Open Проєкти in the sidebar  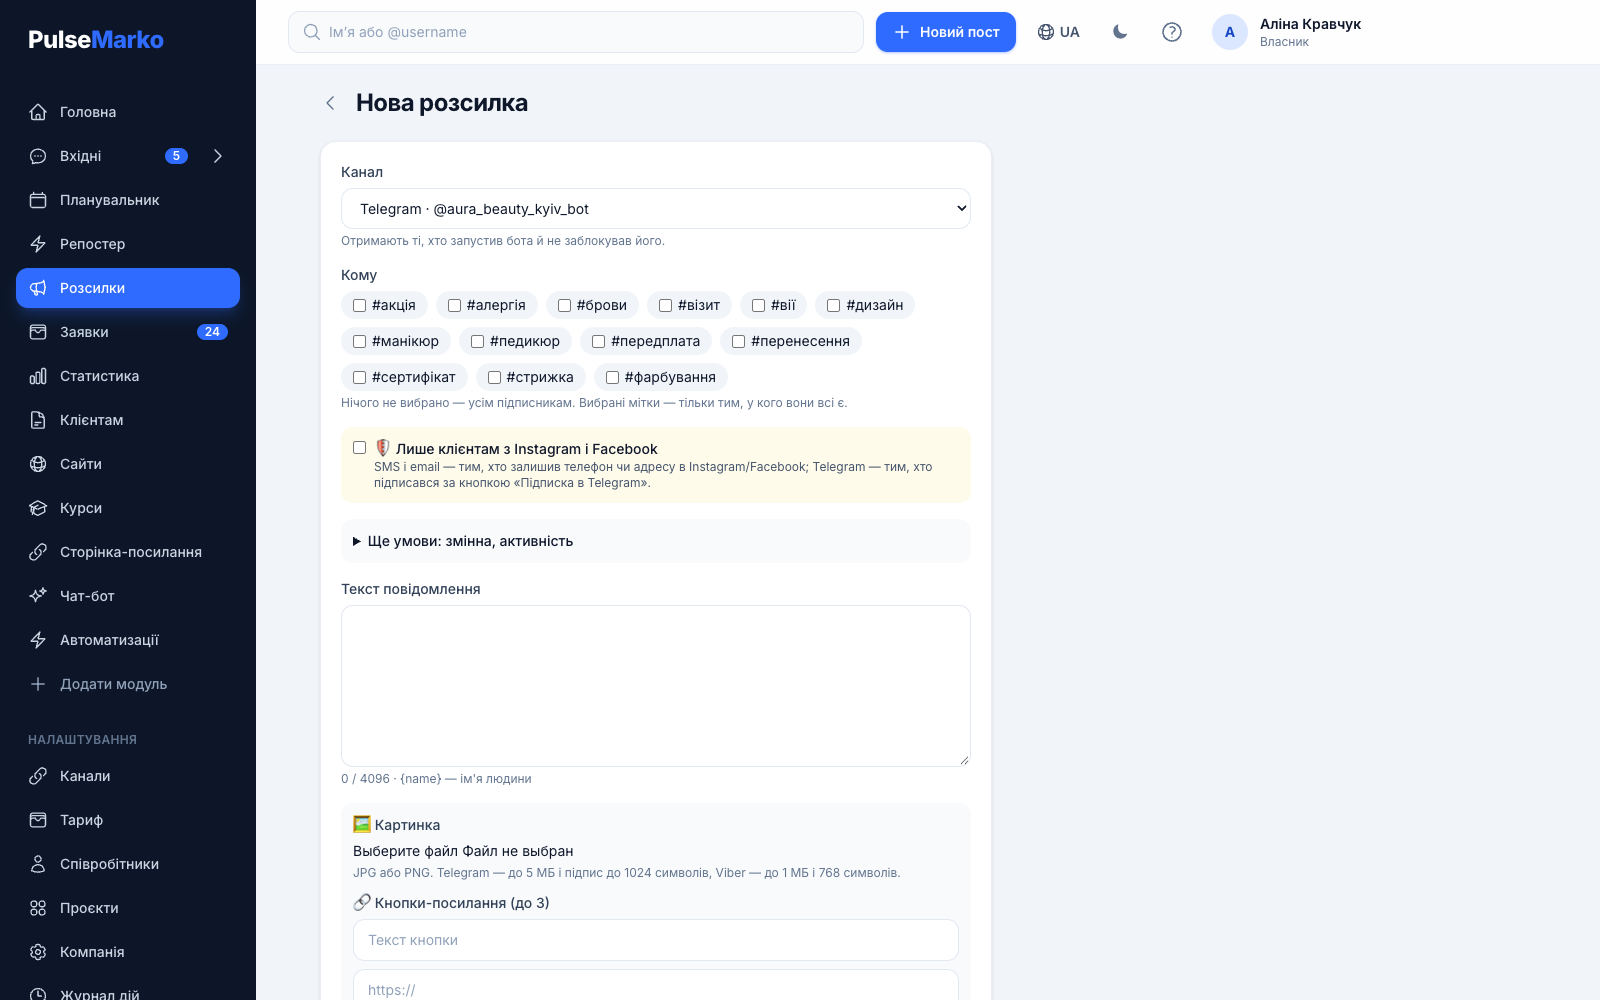[128, 908]
